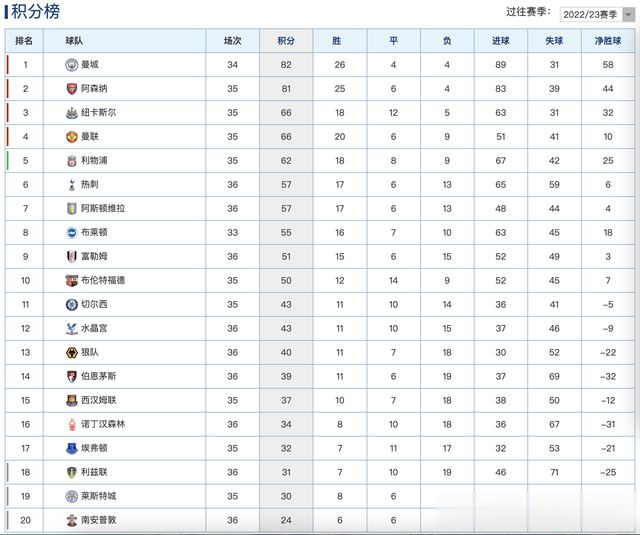Viewport: 640px width, 535px height.
Task: Click the 南安普敦 team name
Action: click(98, 520)
